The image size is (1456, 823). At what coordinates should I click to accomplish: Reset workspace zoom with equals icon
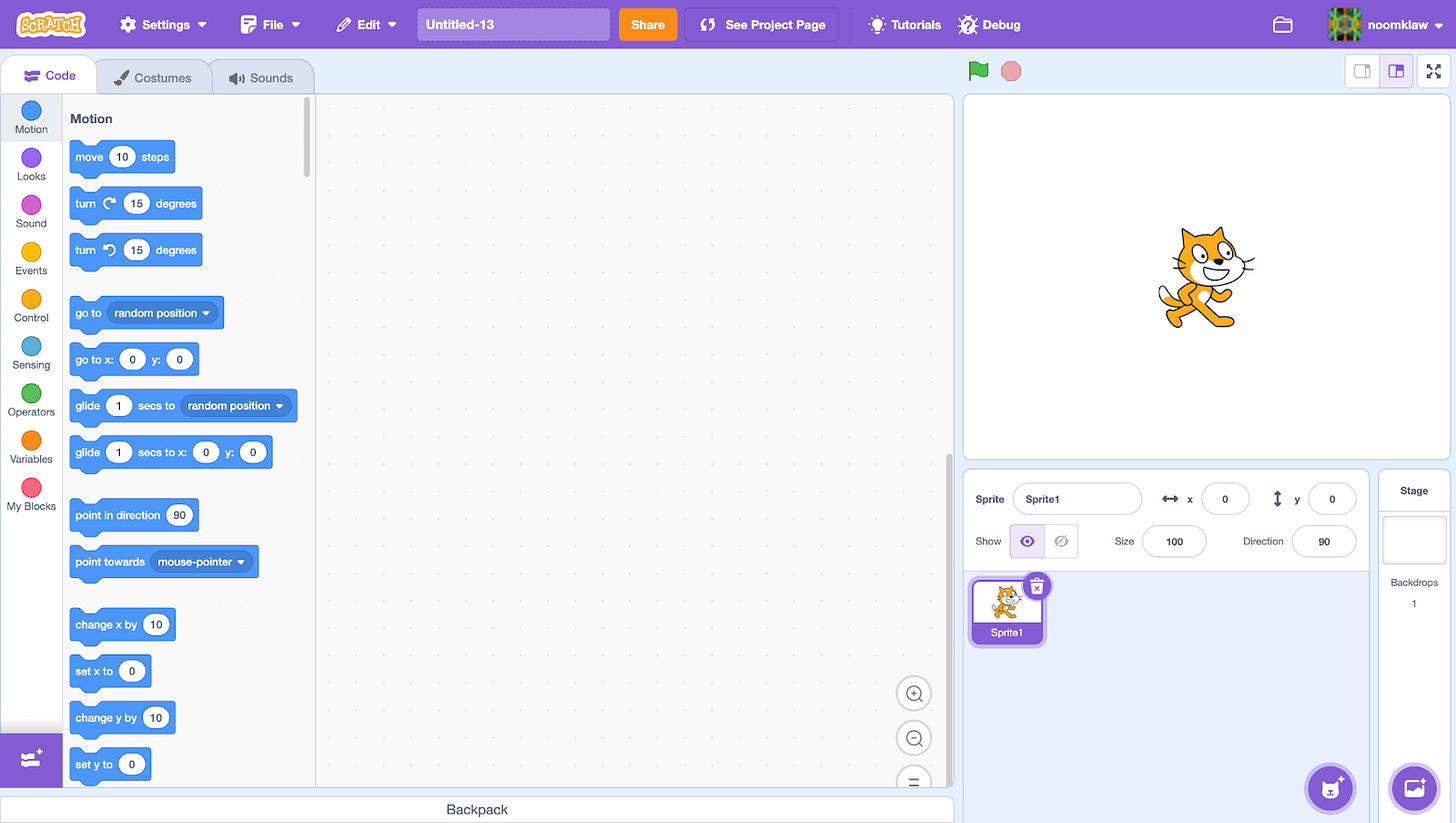point(914,779)
